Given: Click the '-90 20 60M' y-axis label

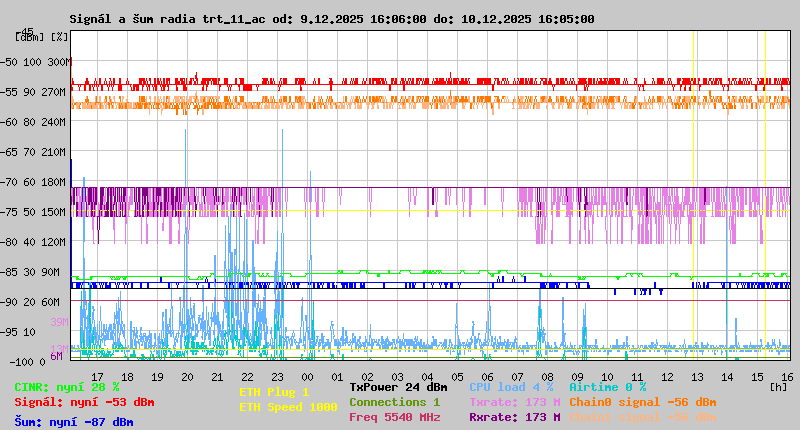Looking at the screenshot, I should pos(31,302).
